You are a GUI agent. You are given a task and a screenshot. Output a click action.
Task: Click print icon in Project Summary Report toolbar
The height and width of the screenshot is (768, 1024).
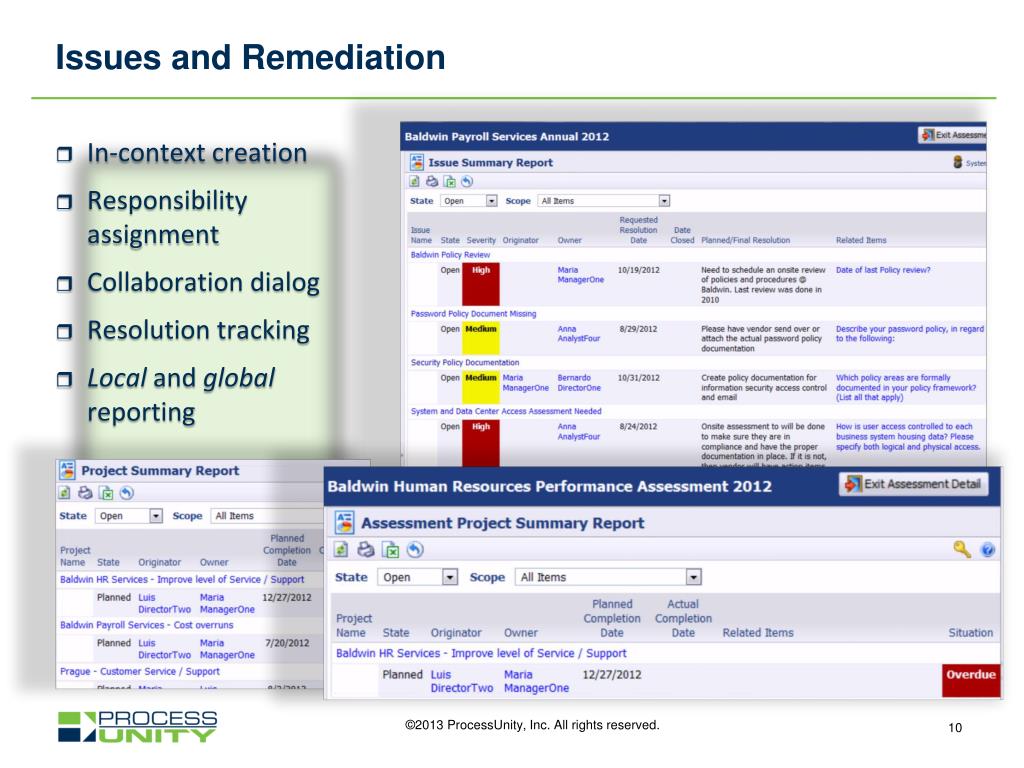86,493
